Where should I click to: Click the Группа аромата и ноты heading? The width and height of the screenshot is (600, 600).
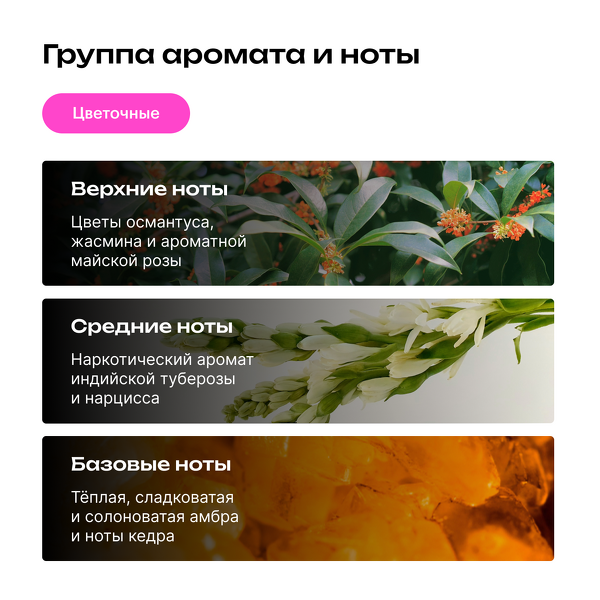[231, 55]
